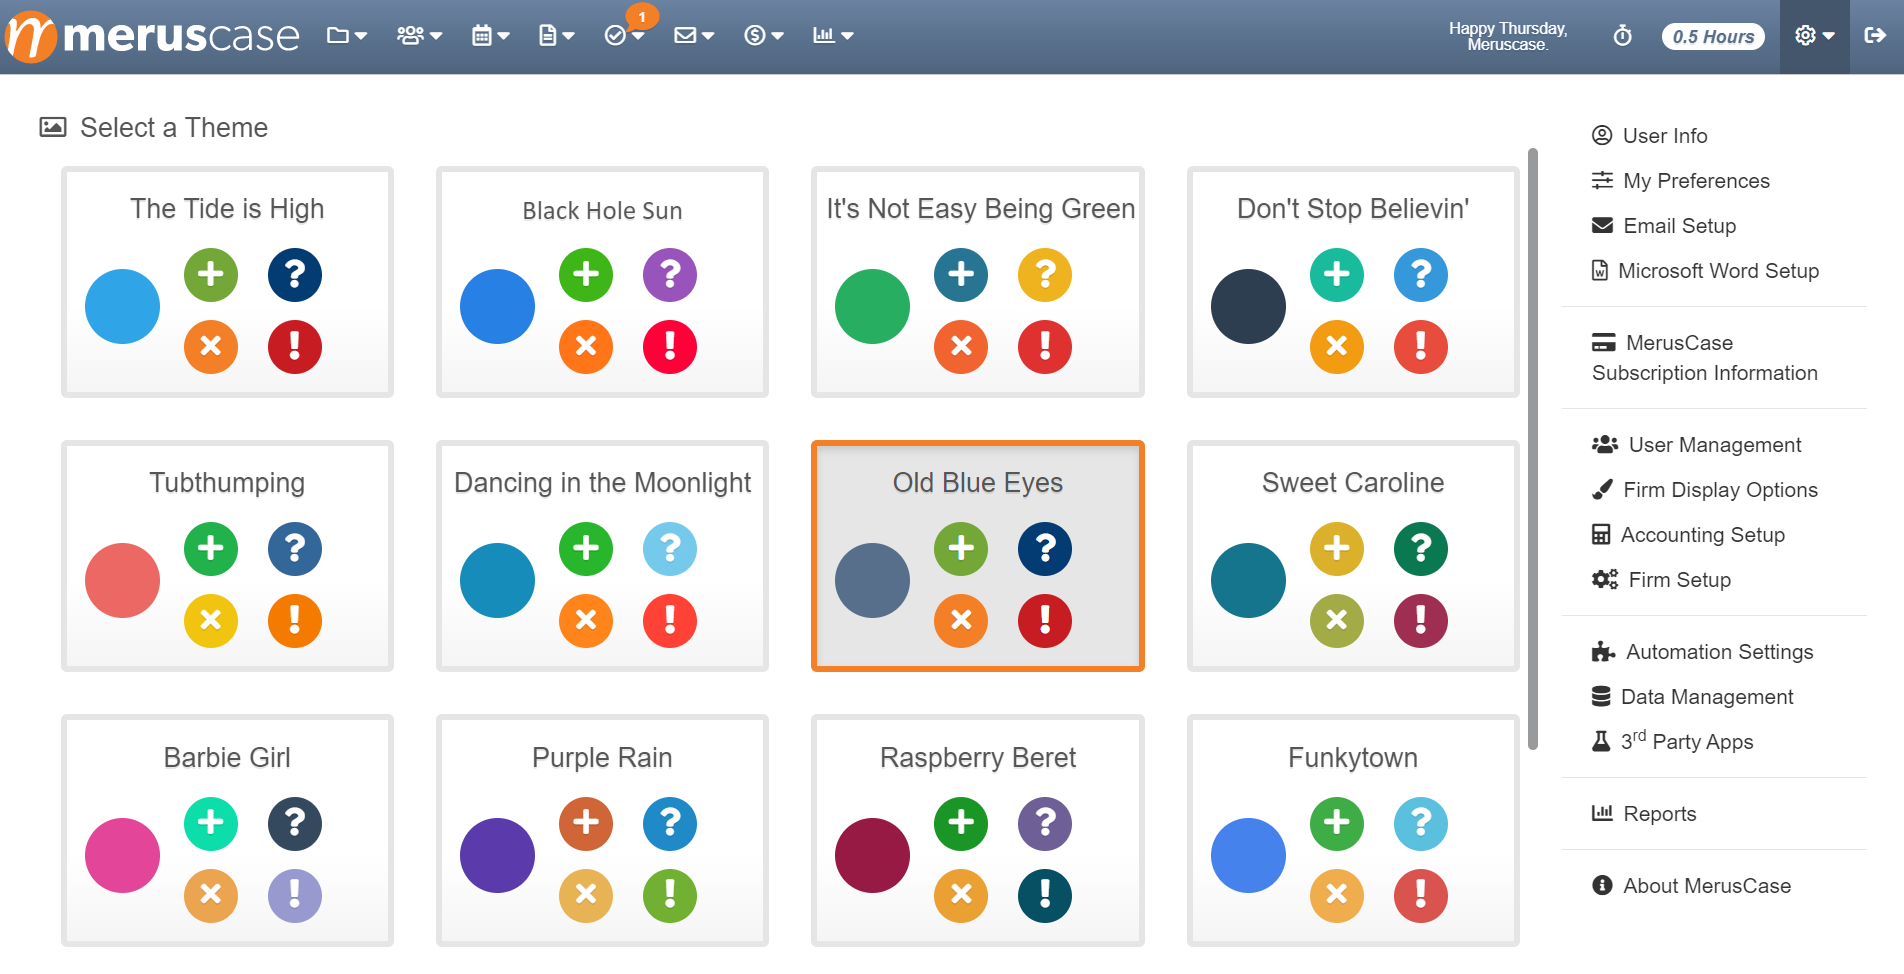Click Dancing in the Moonlight light-blue question icon
The width and height of the screenshot is (1904, 974).
pos(670,548)
